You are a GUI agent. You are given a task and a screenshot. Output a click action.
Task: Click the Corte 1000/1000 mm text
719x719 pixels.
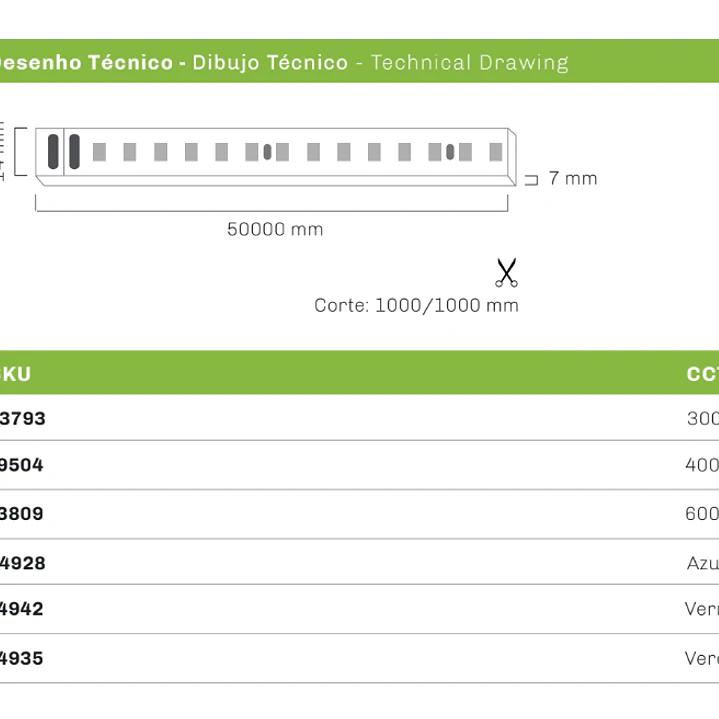416,305
